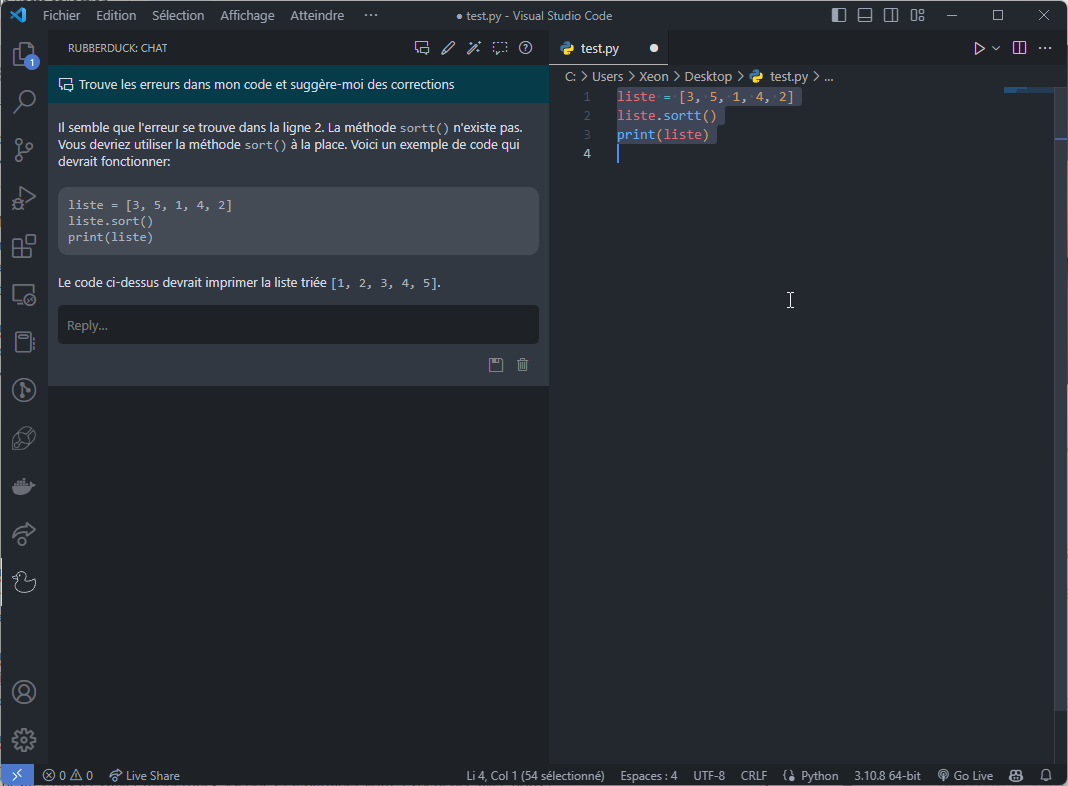Screen dimensions: 1068x786
Task: Customize layout button in title bar
Action: pyautogui.click(x=917, y=15)
